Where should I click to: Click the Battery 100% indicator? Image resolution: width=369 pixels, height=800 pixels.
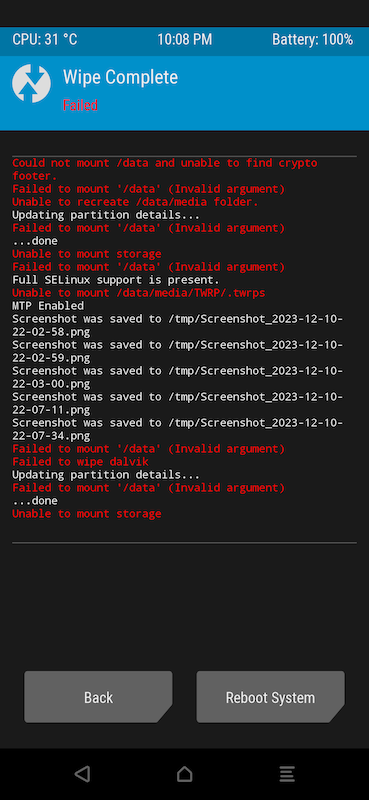[312, 40]
